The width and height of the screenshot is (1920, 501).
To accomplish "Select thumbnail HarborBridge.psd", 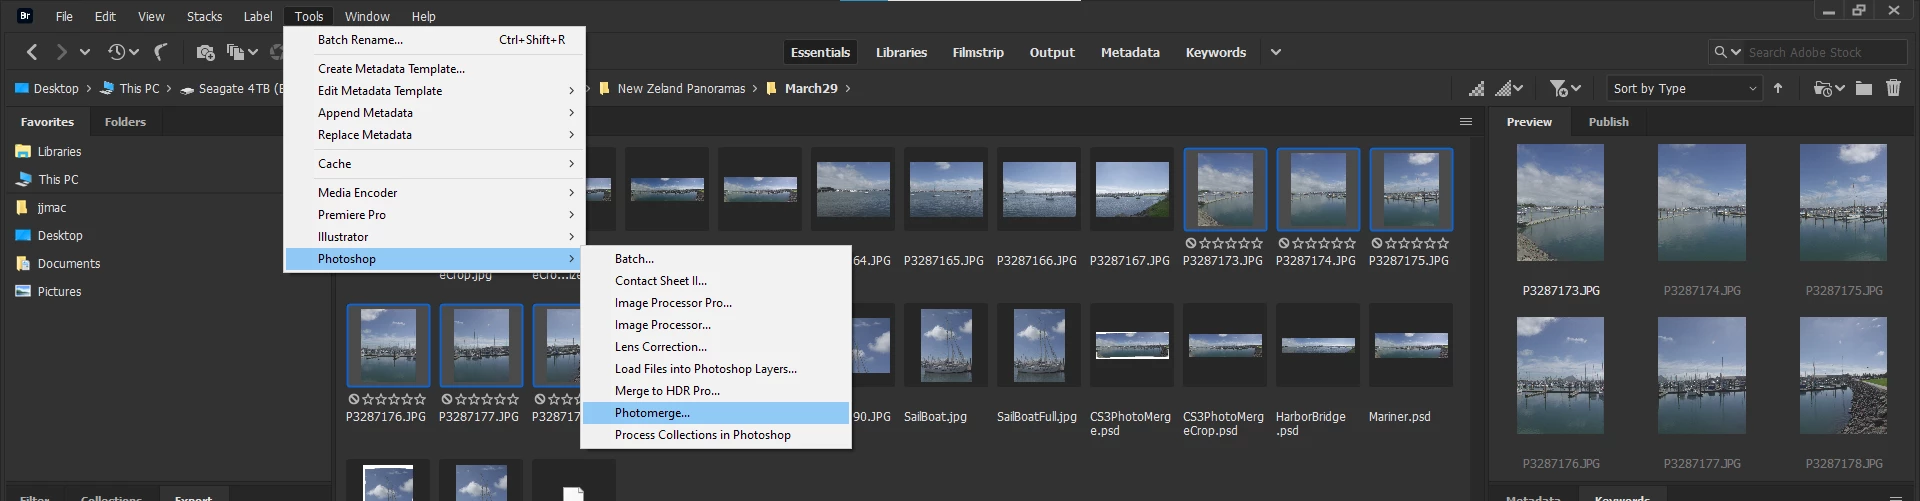I will point(1318,345).
